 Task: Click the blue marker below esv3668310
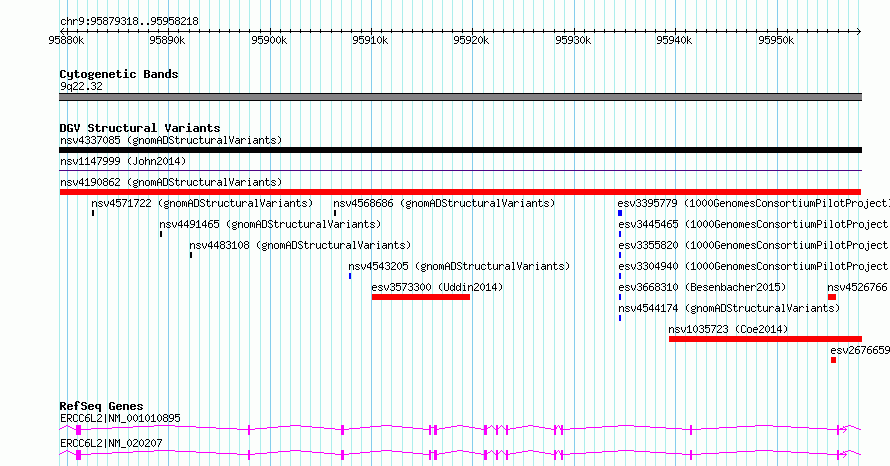pyautogui.click(x=620, y=297)
